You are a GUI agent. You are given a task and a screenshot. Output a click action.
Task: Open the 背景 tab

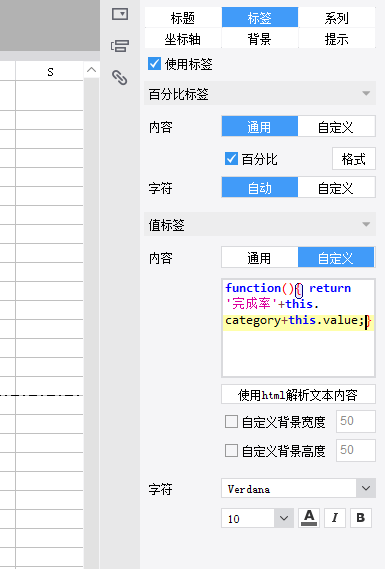(x=260, y=38)
